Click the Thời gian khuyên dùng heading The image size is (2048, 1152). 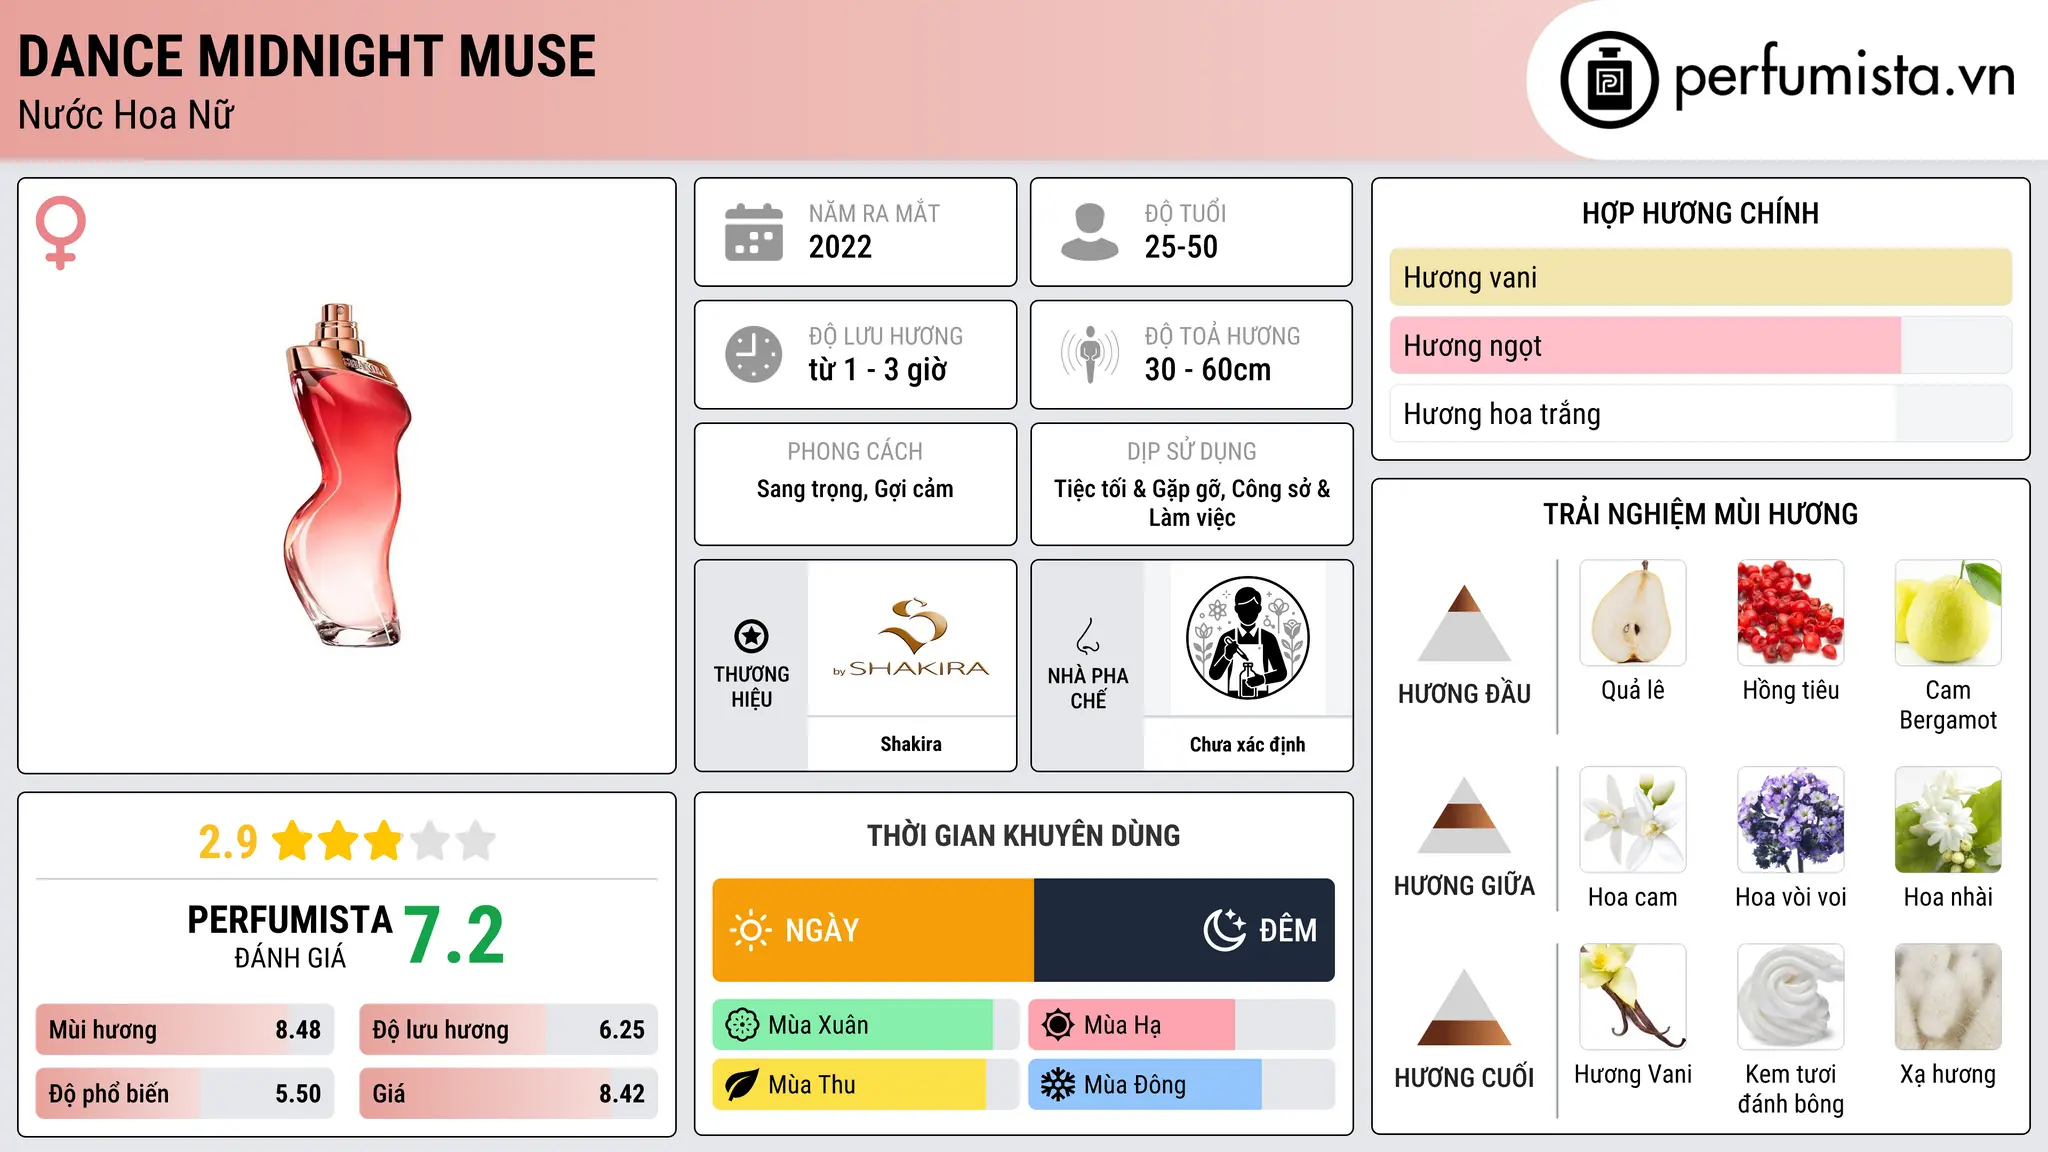[1023, 835]
